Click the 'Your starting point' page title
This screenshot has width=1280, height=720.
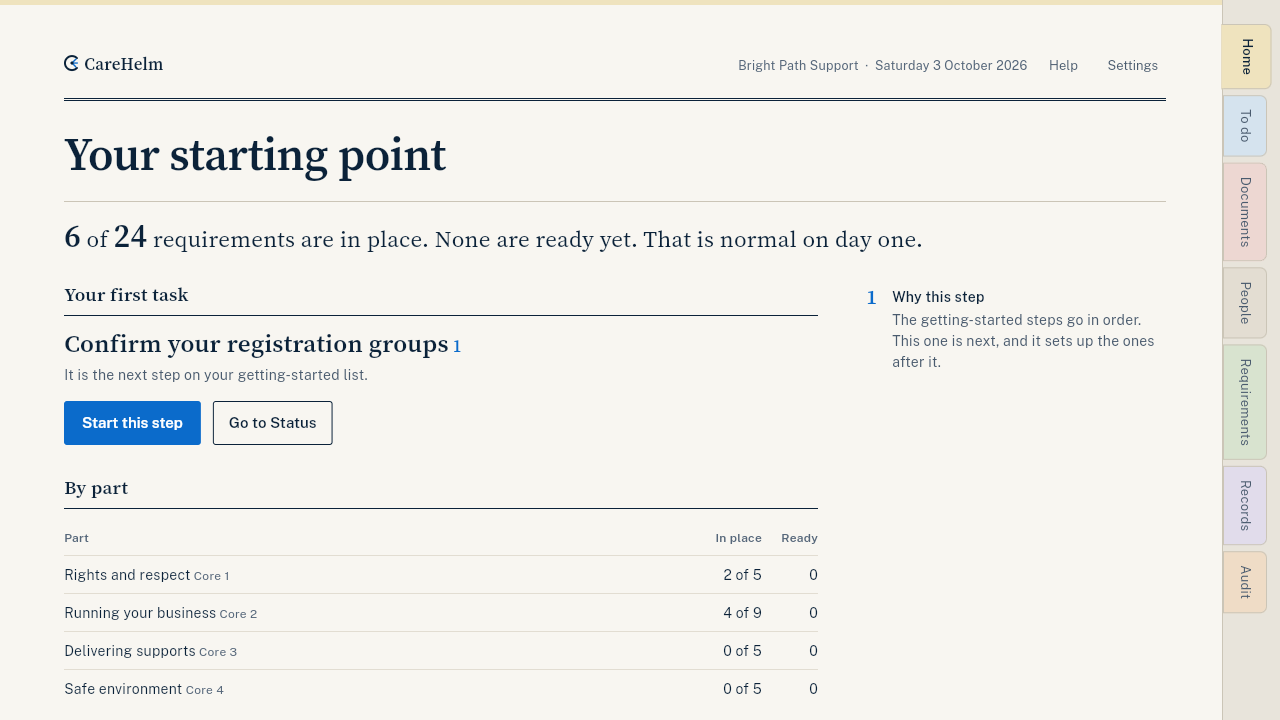255,155
